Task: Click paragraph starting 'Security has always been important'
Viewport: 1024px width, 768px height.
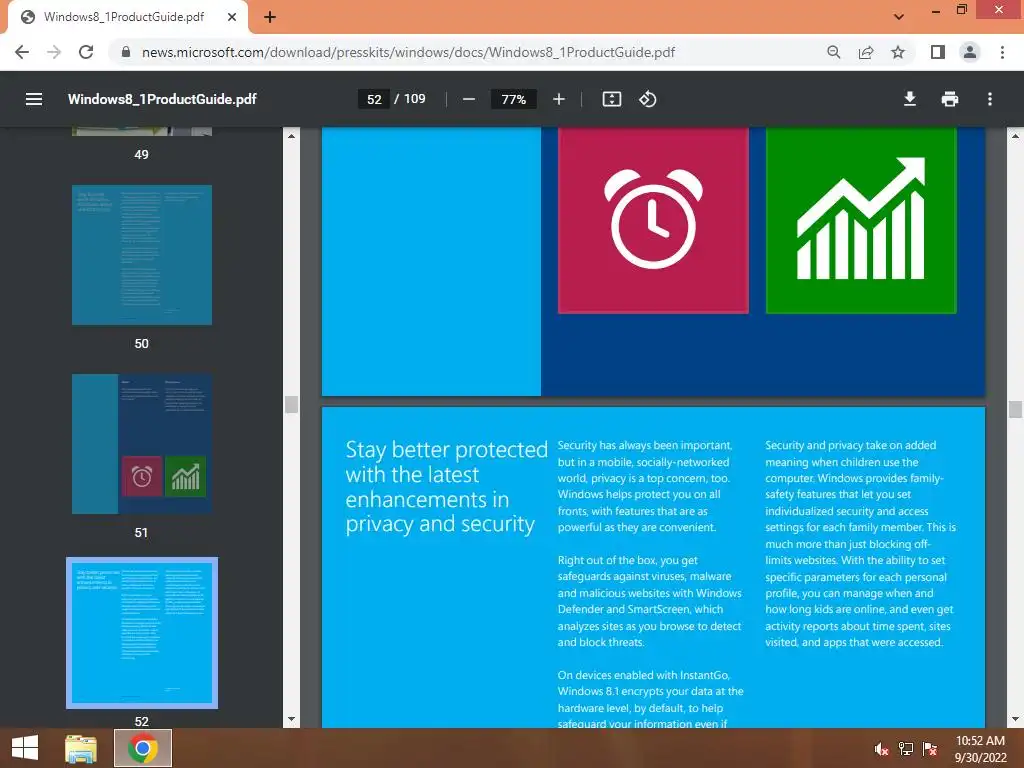Action: 645,487
